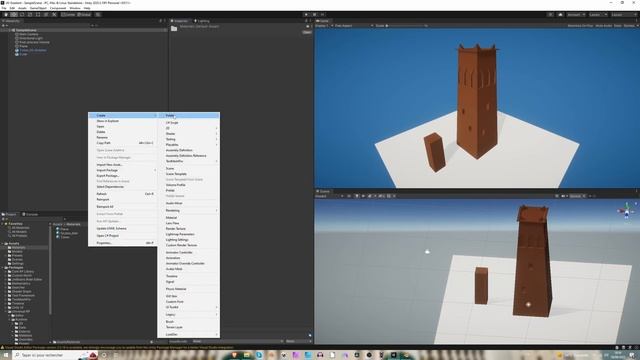Click Reimport All in context menu
This screenshot has height=360, width=640.
coord(123,207)
